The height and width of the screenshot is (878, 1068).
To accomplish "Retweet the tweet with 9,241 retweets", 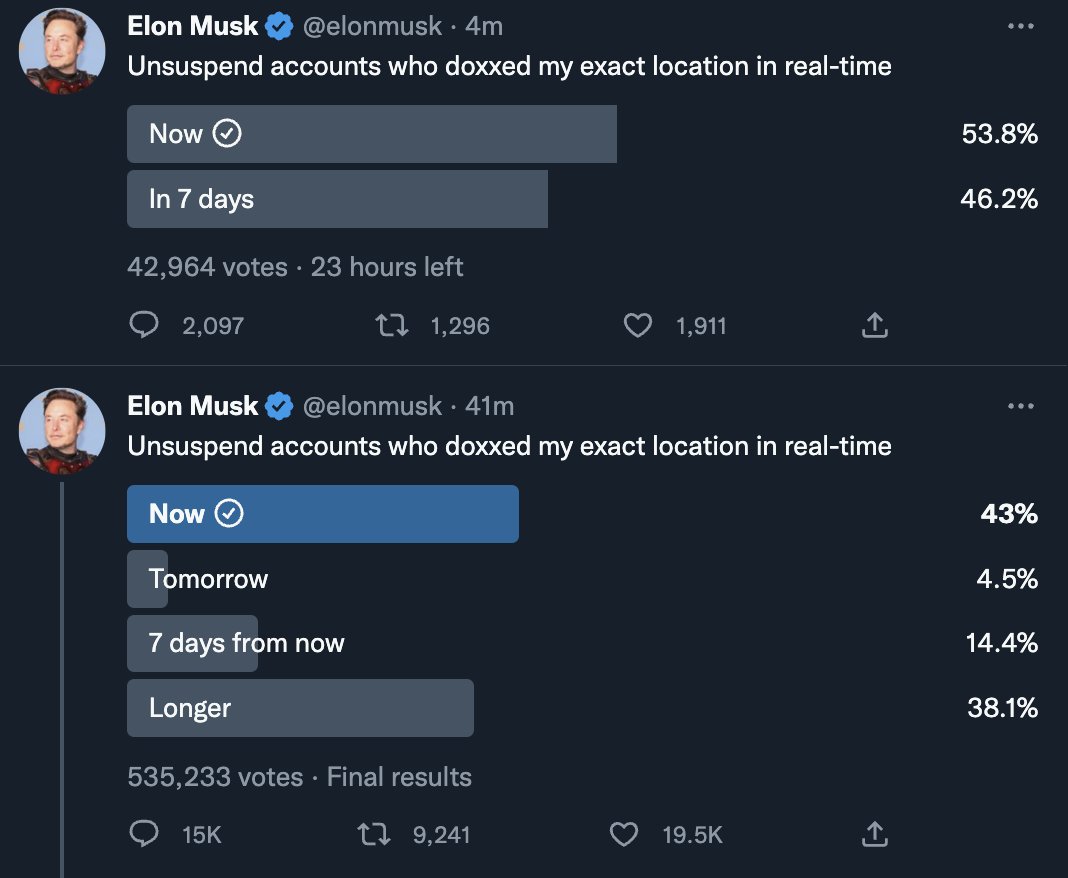I will pyautogui.click(x=374, y=834).
